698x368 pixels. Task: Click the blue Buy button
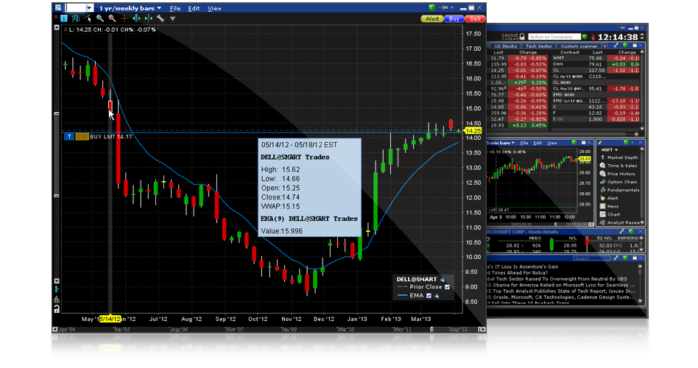pos(454,19)
